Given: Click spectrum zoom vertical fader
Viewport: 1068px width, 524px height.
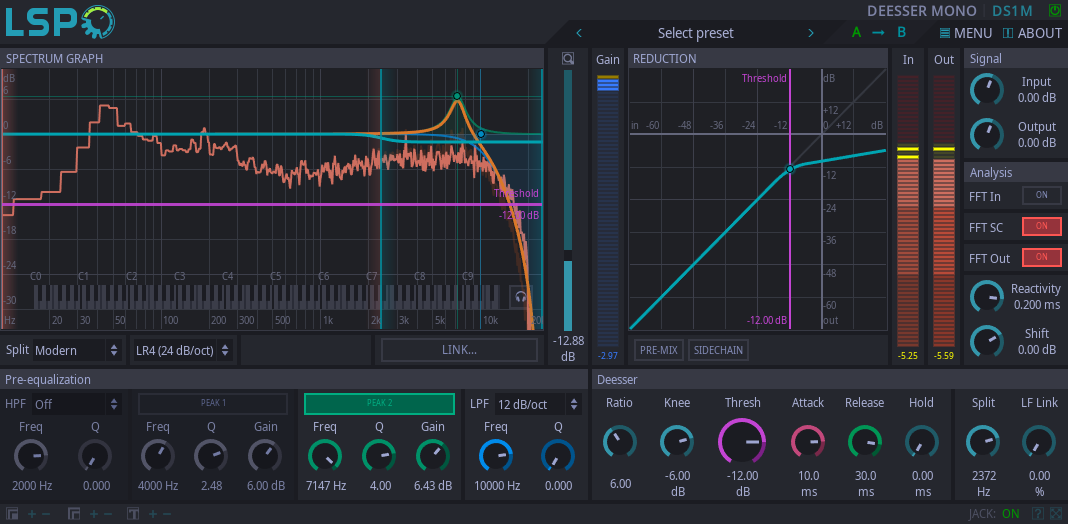Looking at the screenshot, I should pyautogui.click(x=568, y=200).
